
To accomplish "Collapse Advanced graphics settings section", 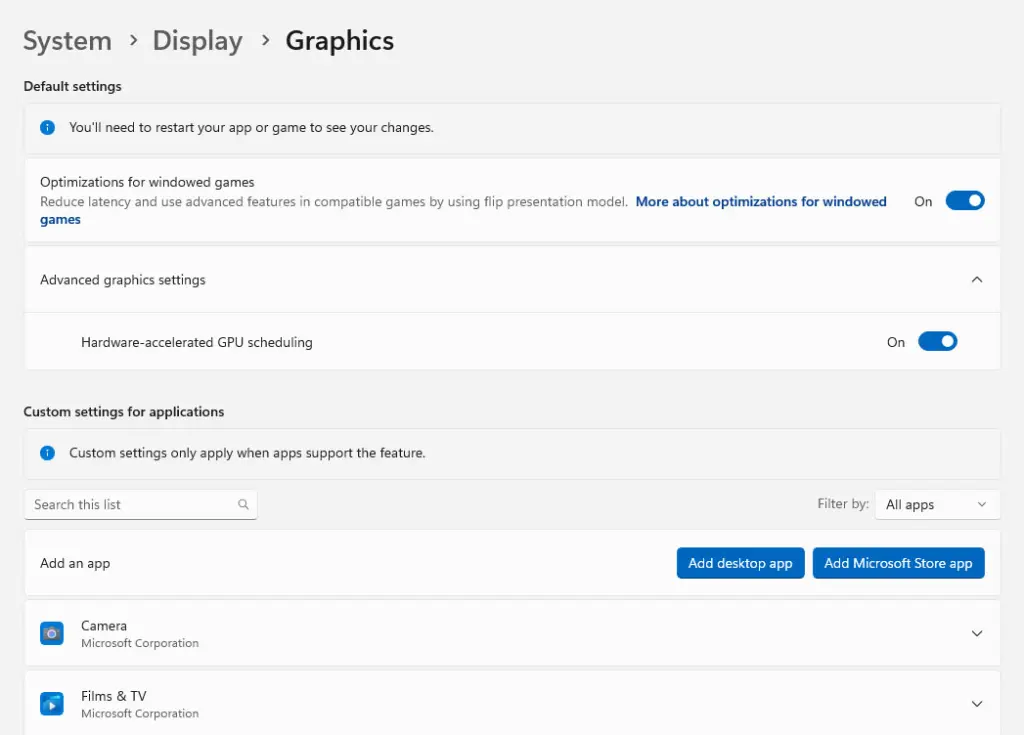I will (x=976, y=280).
